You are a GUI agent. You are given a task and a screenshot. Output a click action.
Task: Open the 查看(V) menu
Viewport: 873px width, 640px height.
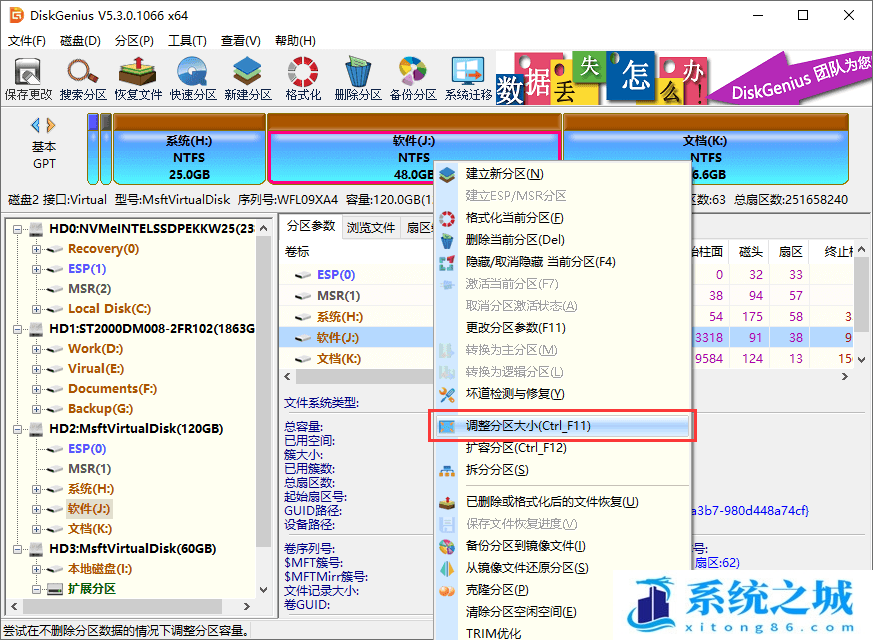tap(241, 41)
